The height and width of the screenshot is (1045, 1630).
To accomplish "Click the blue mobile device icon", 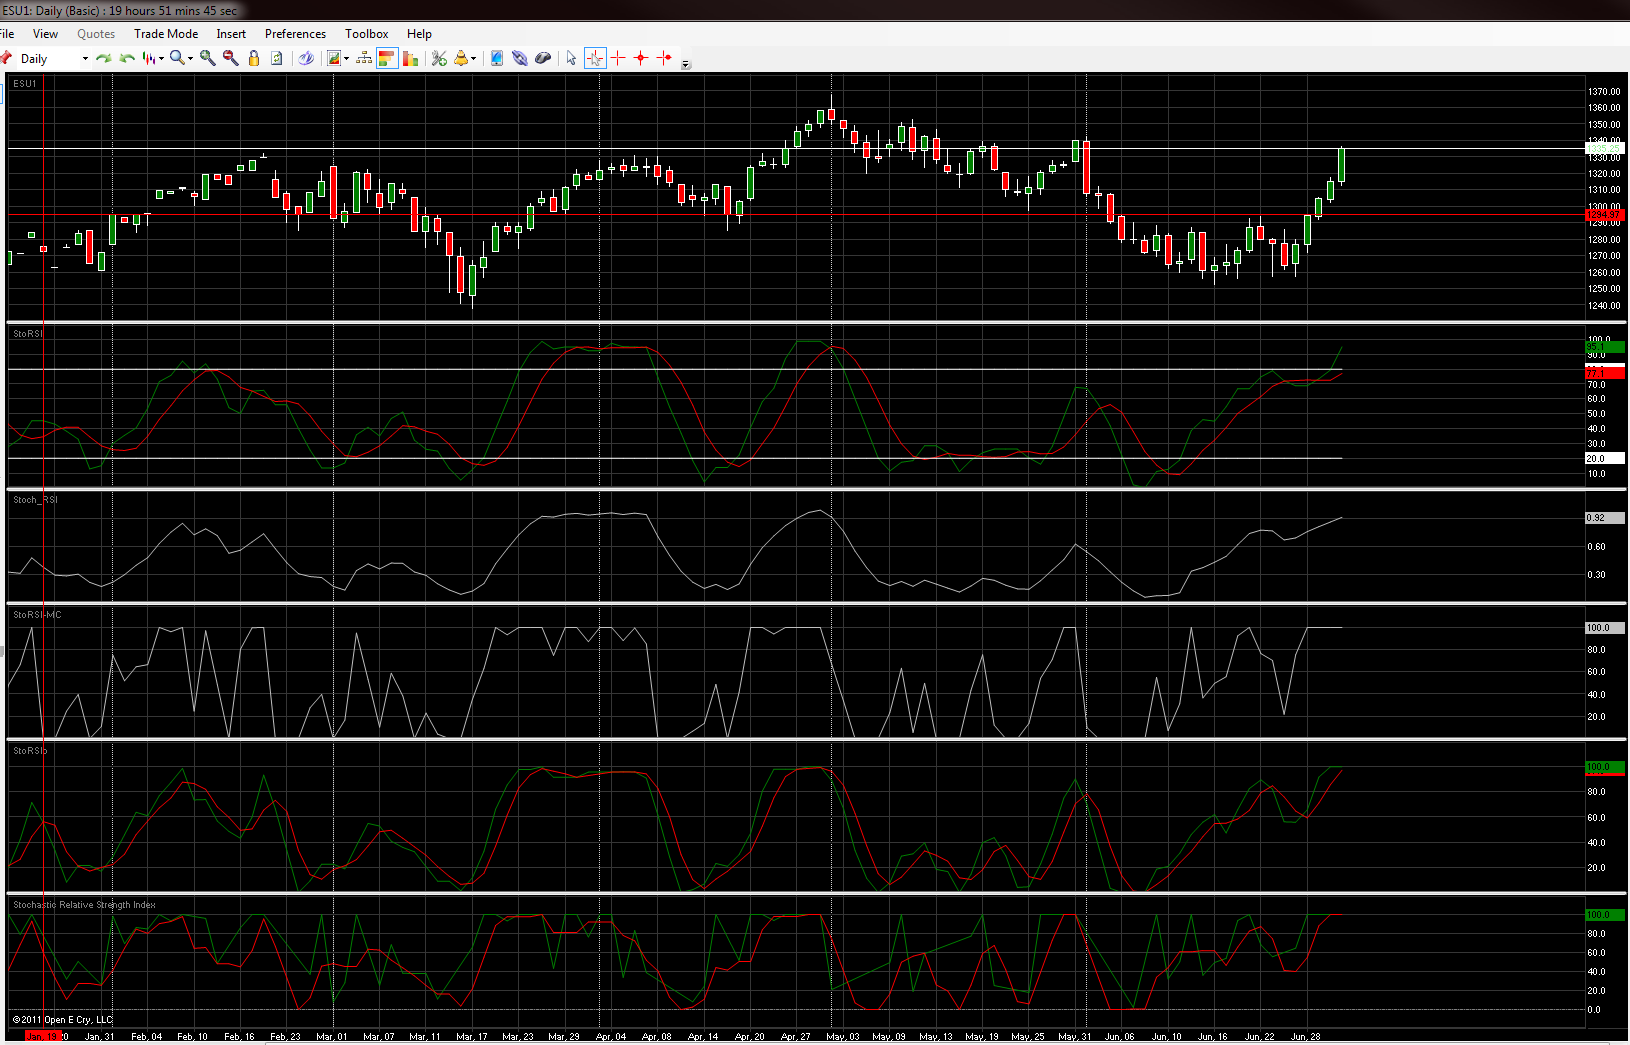I will coord(496,59).
